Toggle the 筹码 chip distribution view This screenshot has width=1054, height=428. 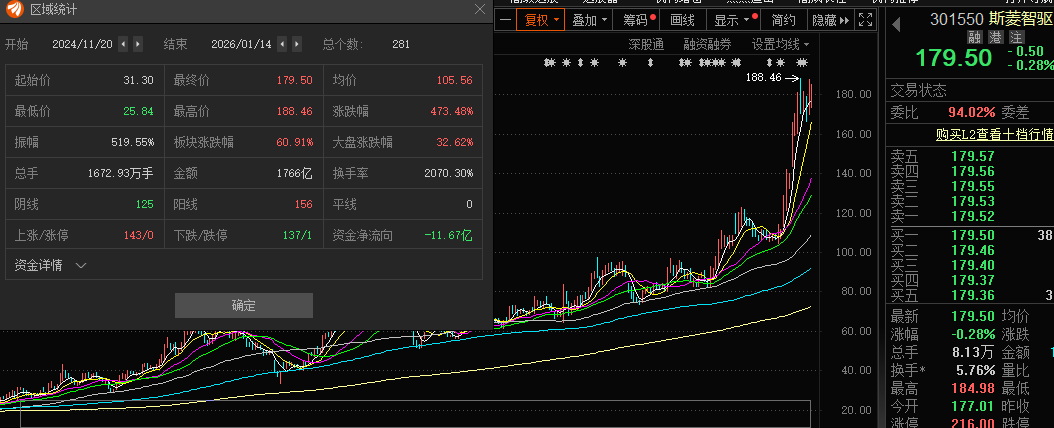pos(636,20)
